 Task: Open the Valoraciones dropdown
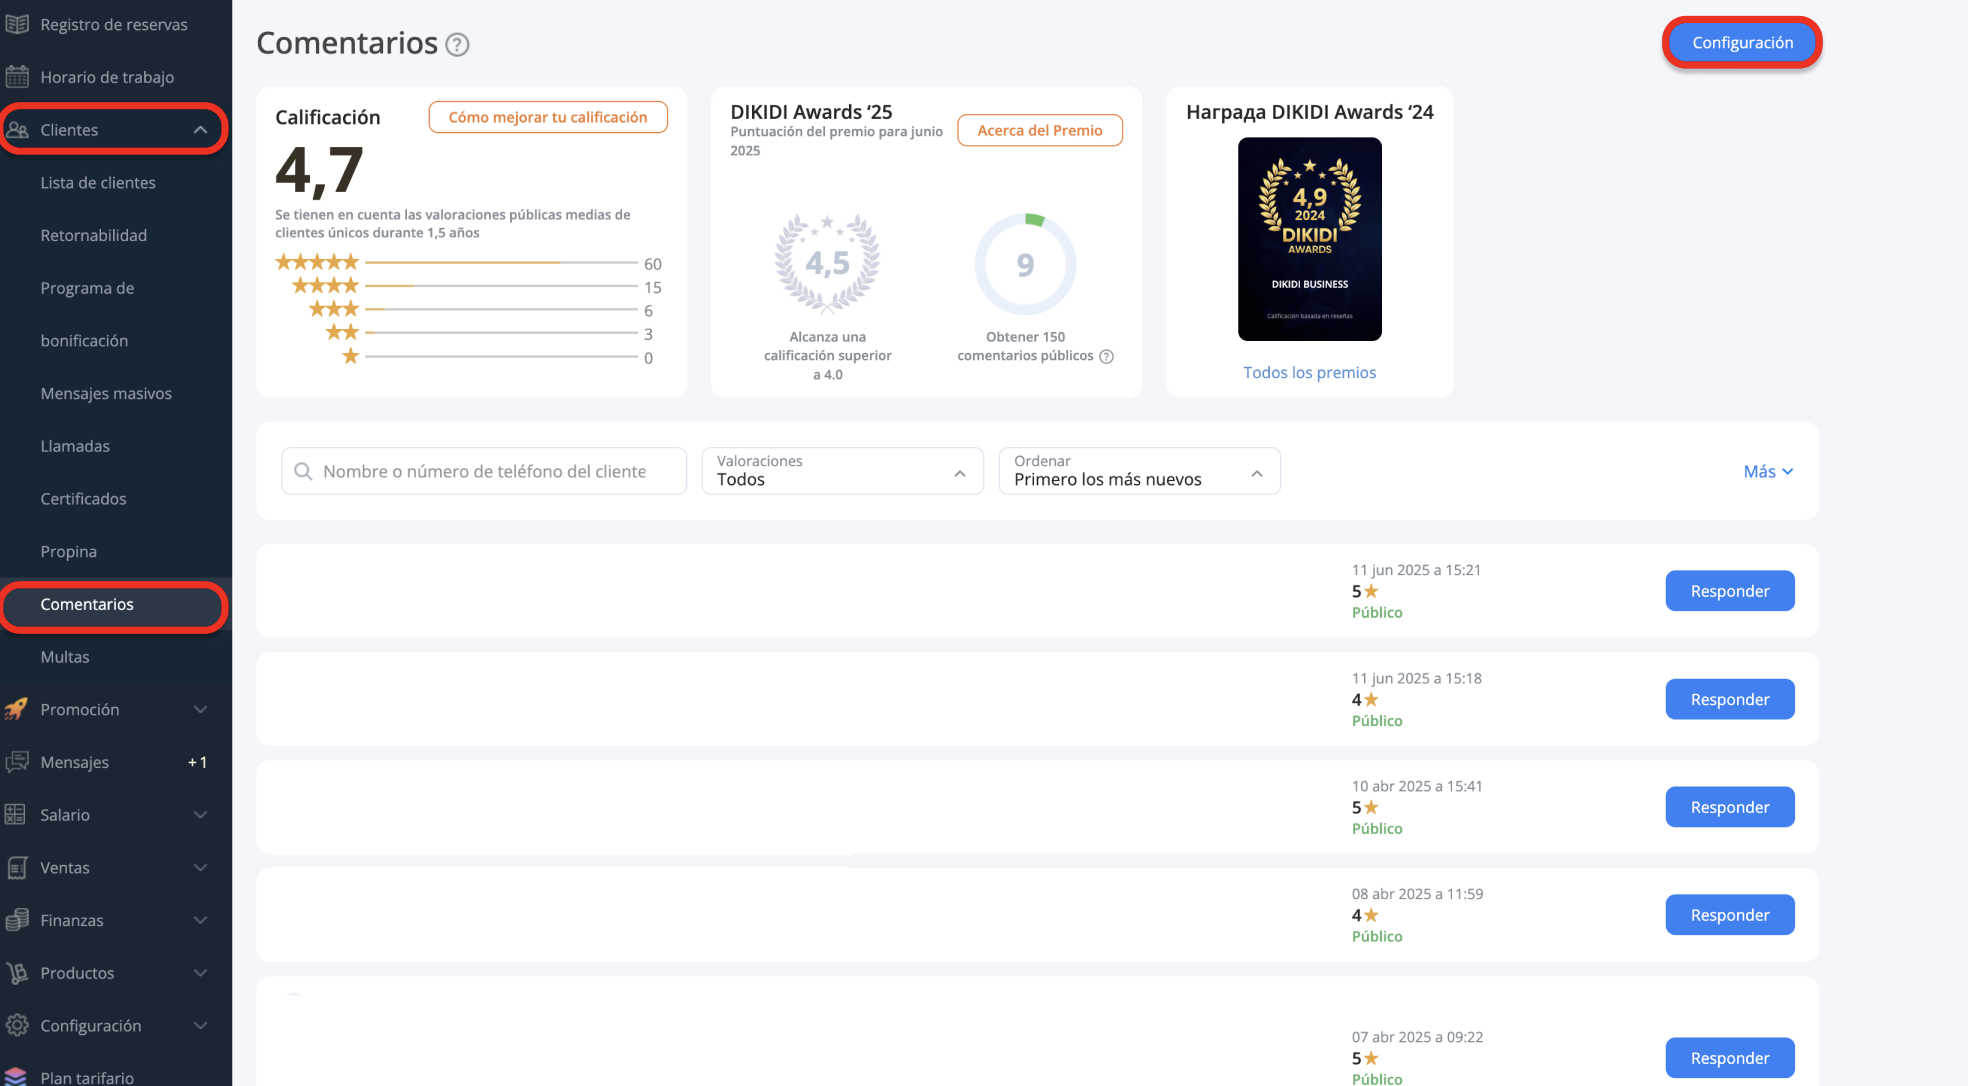coord(842,471)
